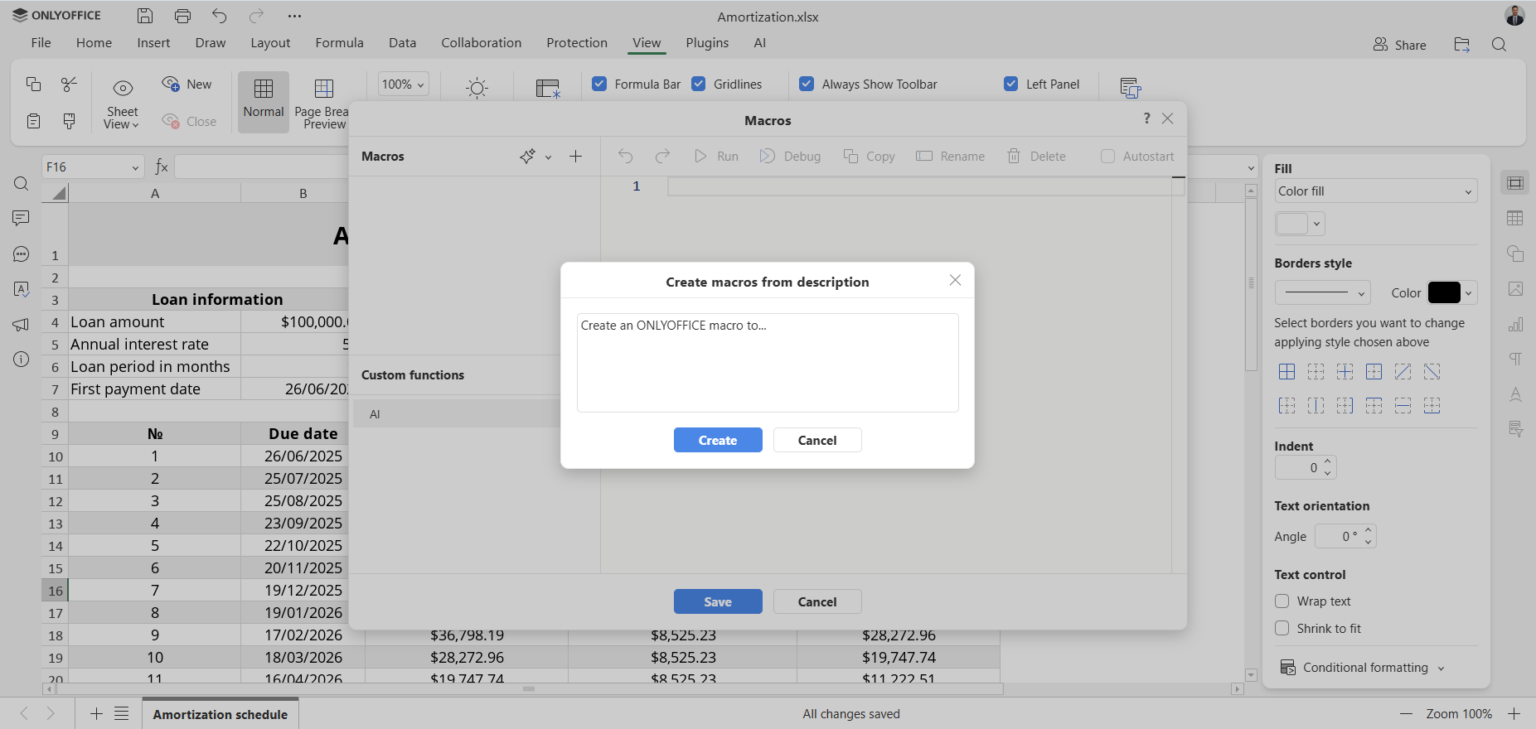Enable the Shrink to fit checkbox
This screenshot has width=1536, height=729.
click(1282, 628)
